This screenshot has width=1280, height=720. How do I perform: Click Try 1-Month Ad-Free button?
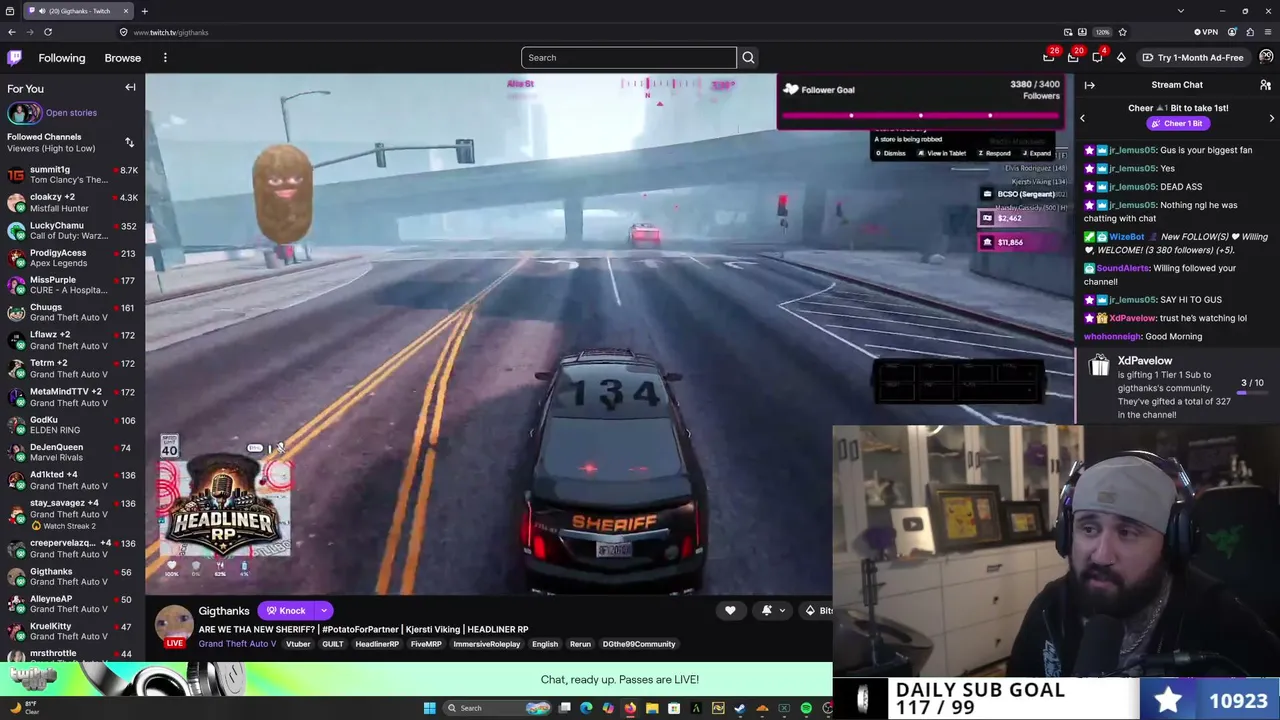1193,58
